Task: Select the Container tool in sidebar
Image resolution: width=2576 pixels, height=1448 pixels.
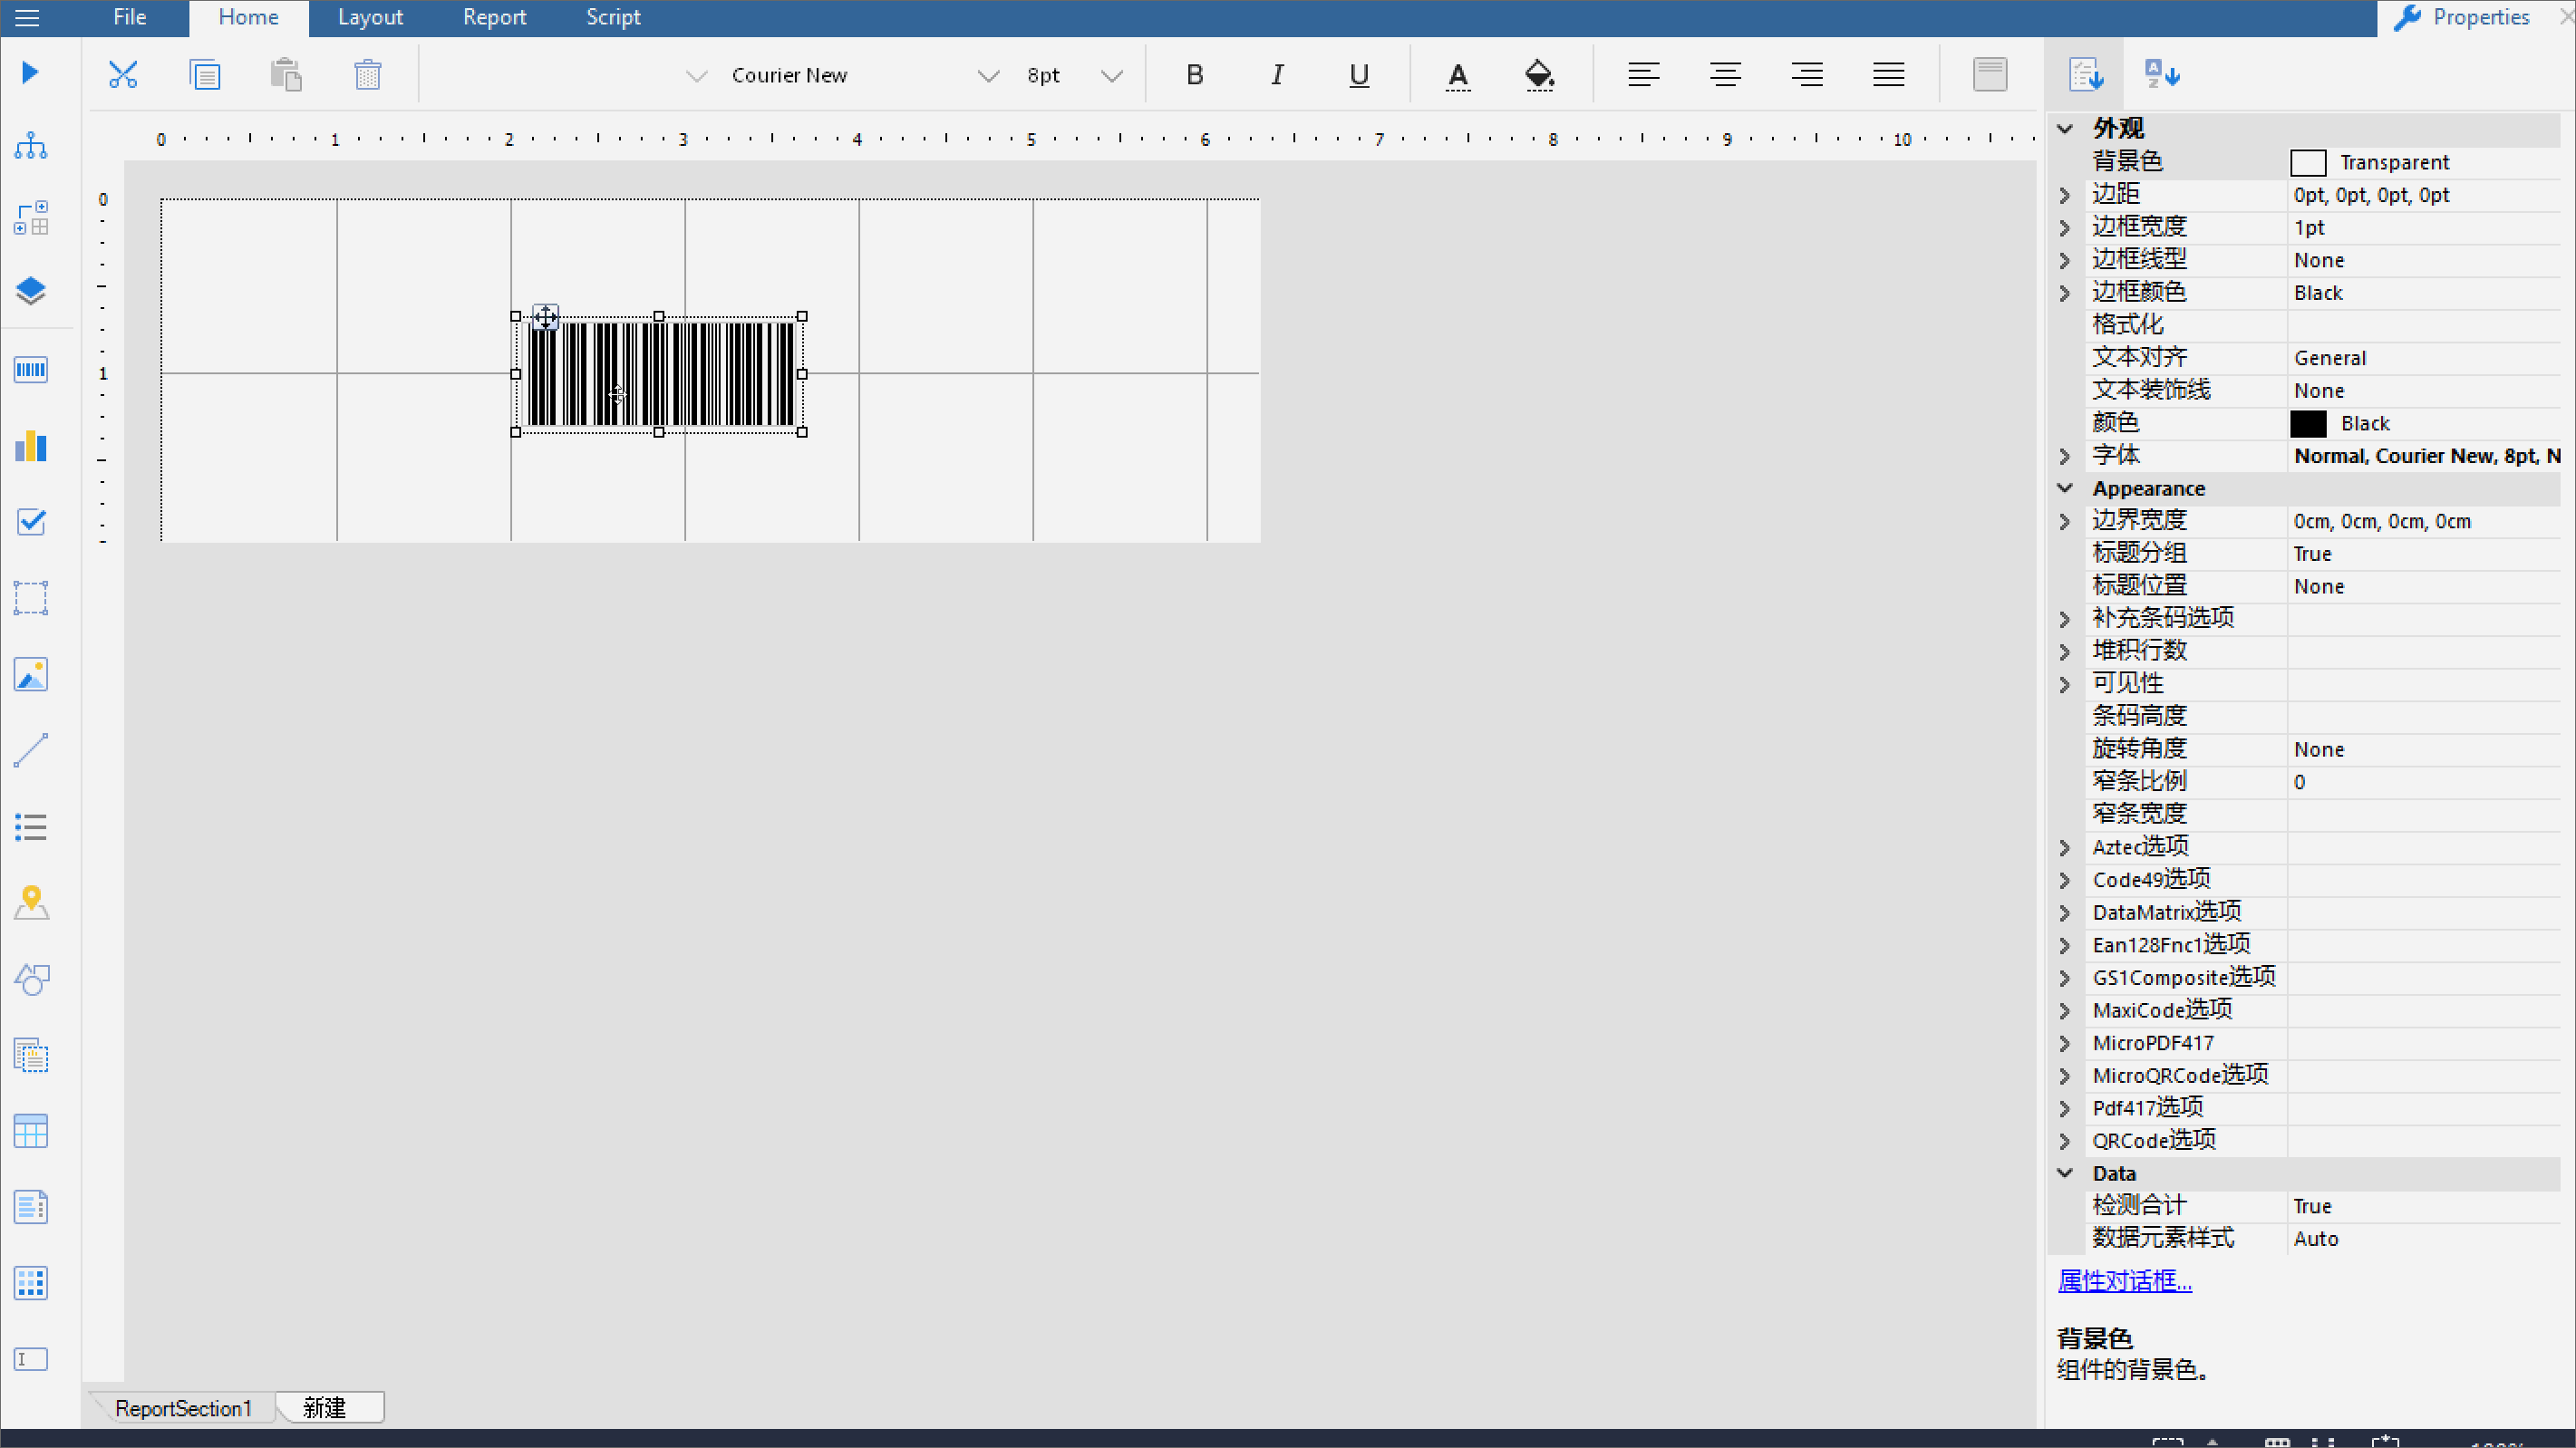Action: pos(31,598)
